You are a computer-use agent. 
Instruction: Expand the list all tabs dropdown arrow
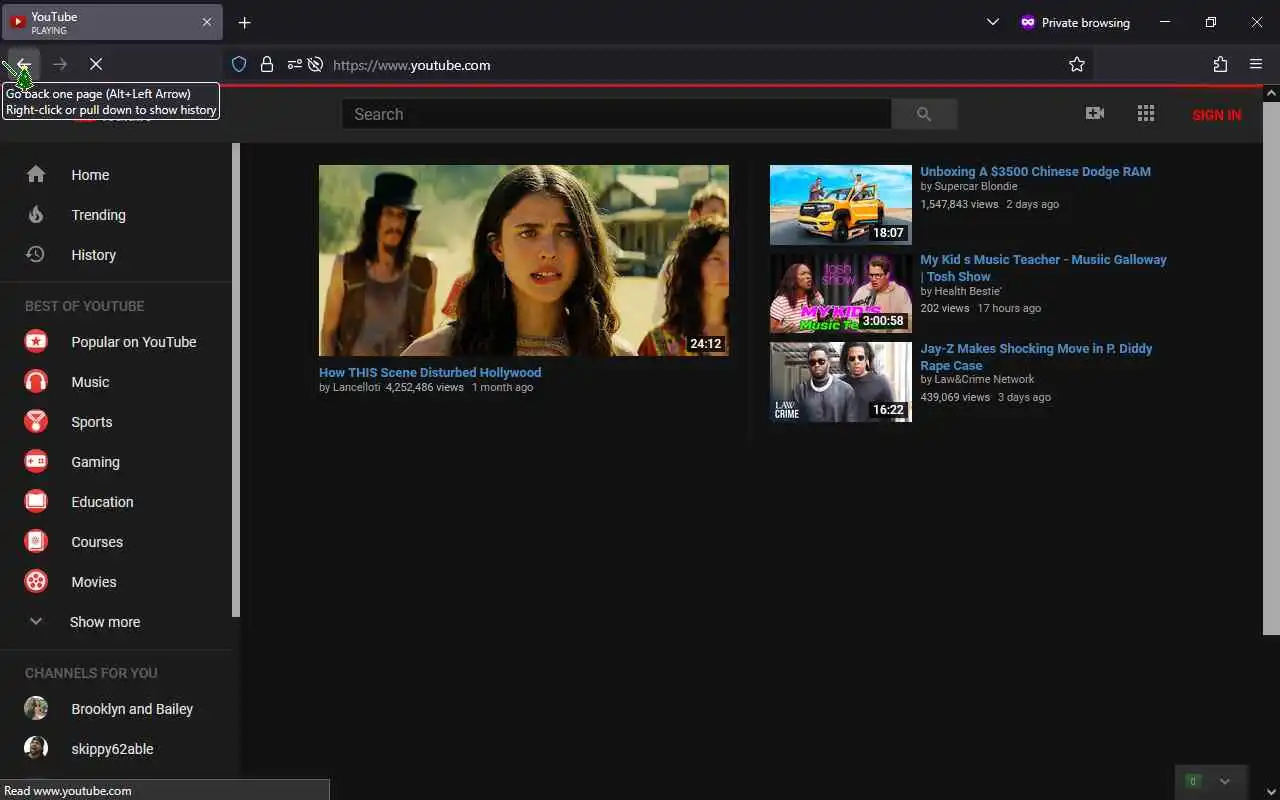(x=993, y=22)
